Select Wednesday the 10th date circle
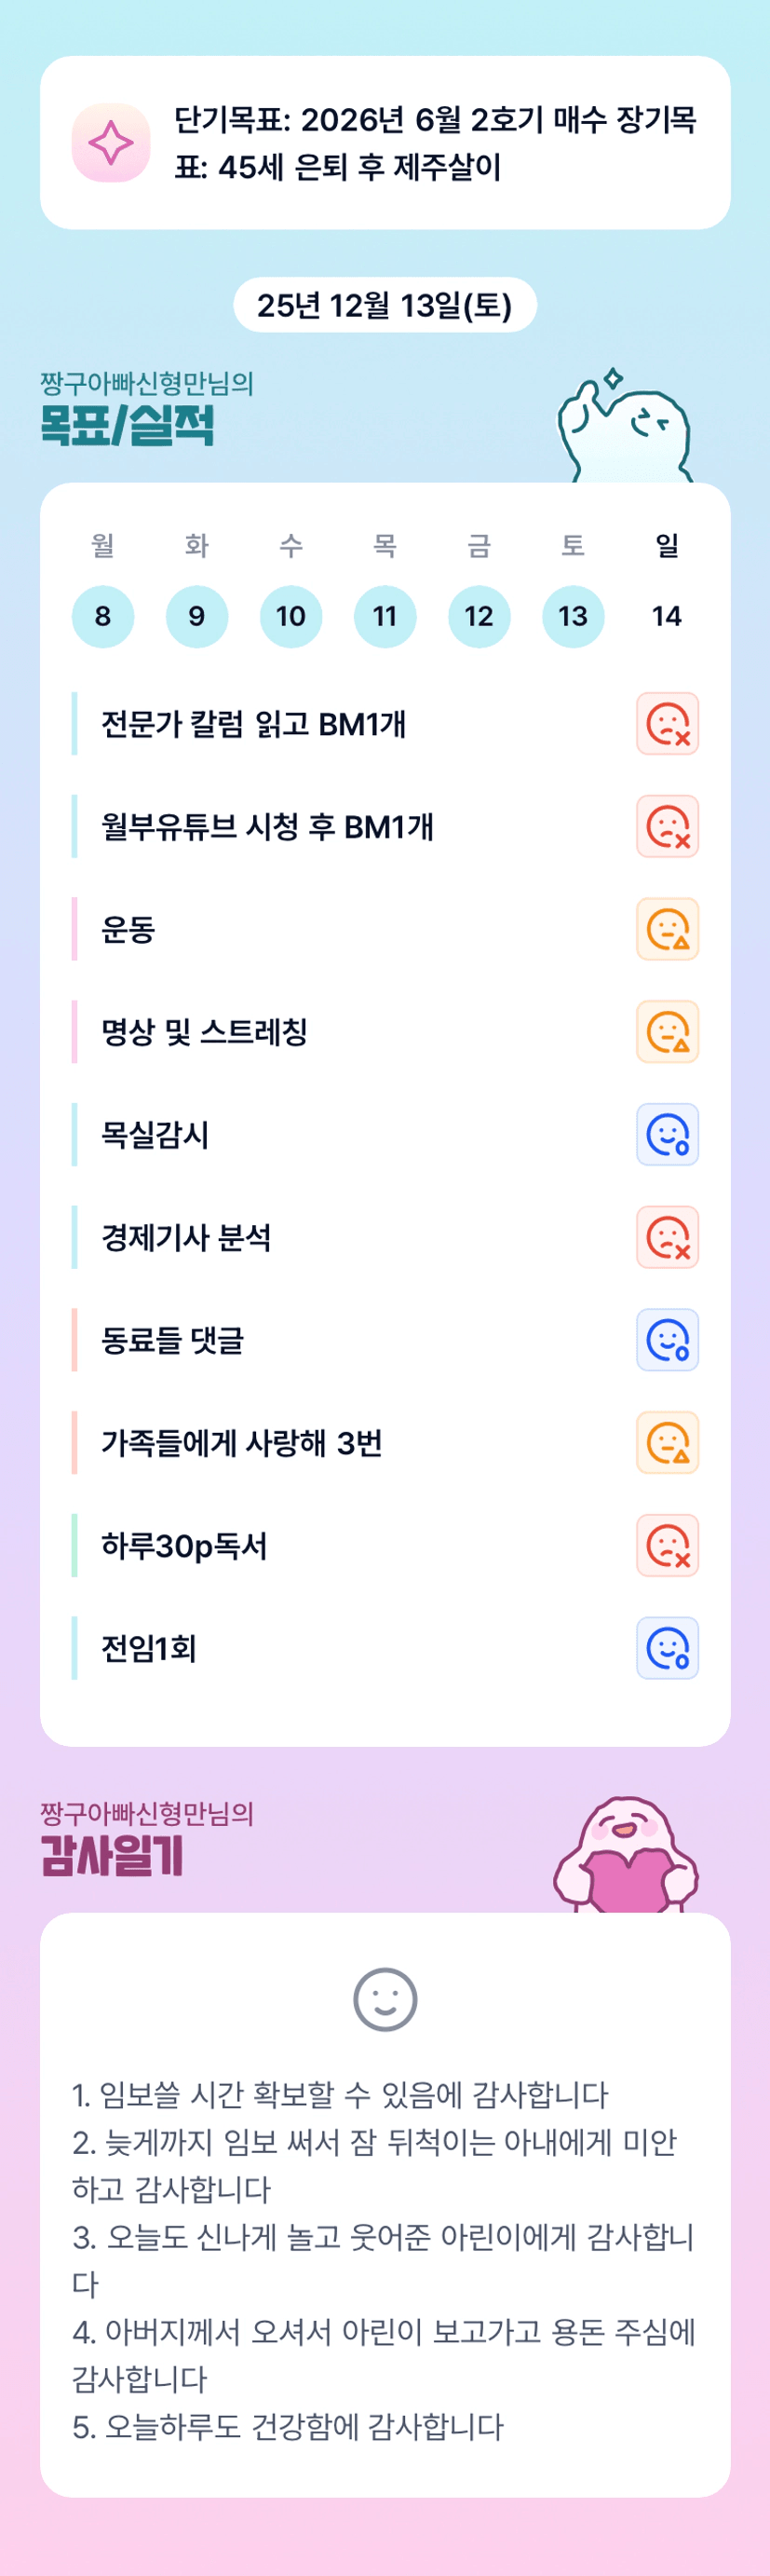This screenshot has width=770, height=2576. tap(291, 616)
